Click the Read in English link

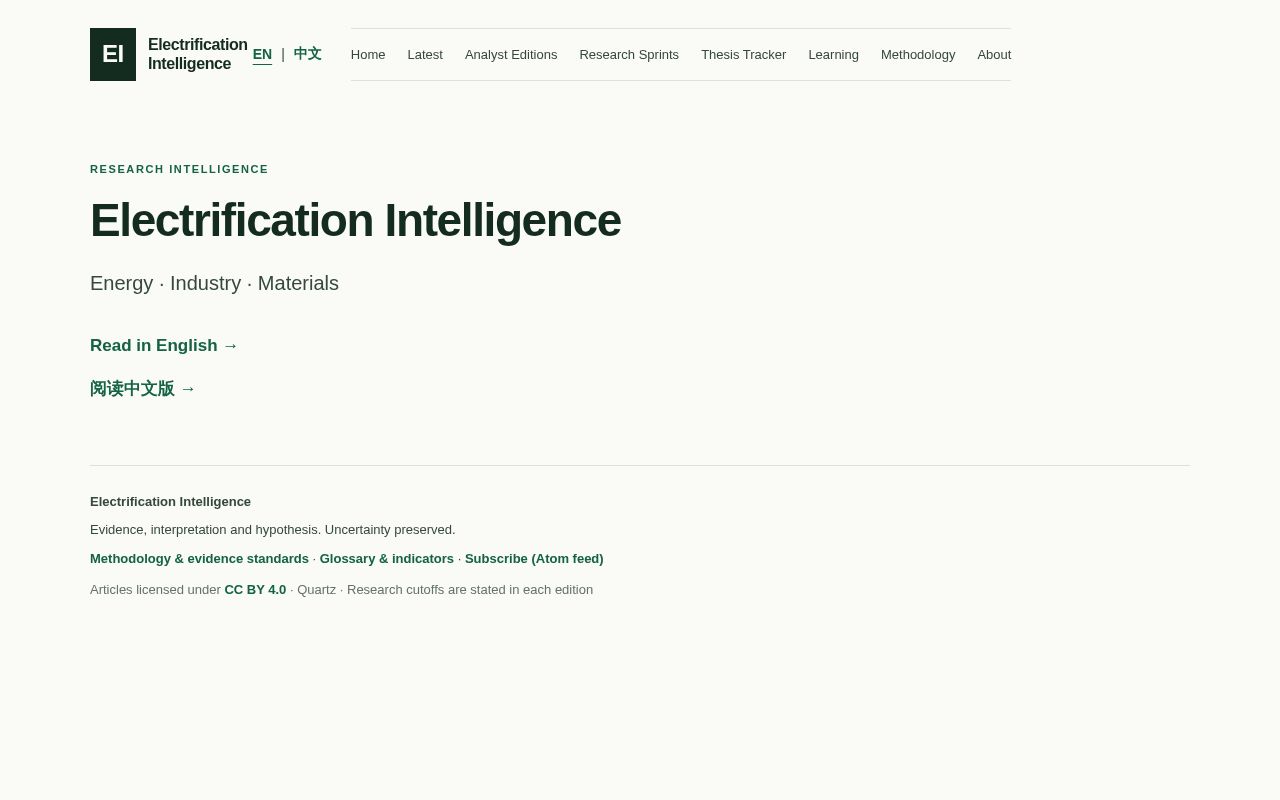coord(164,346)
